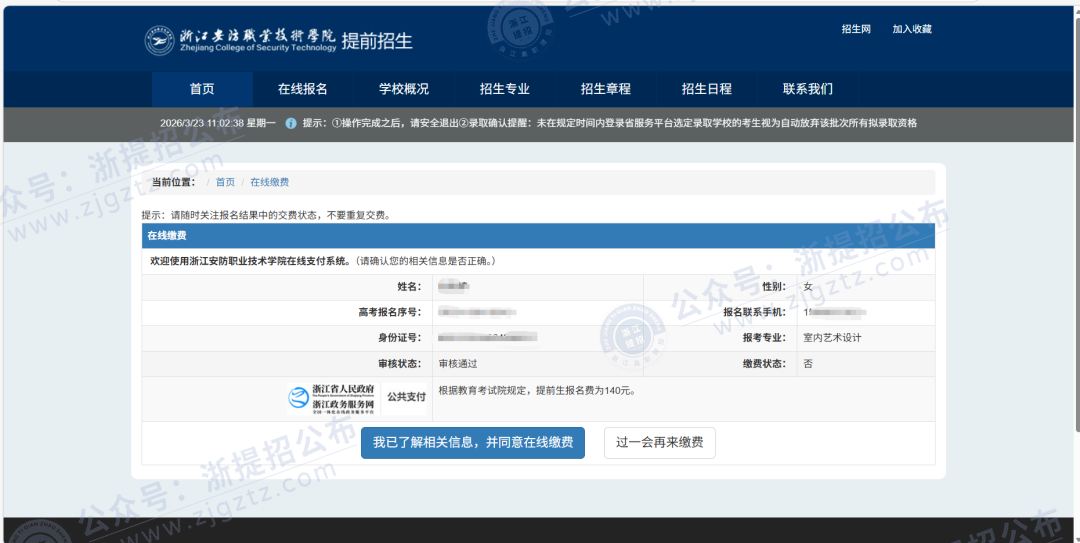
Task: Click the 公共支付 label next to logo
Action: pos(406,397)
